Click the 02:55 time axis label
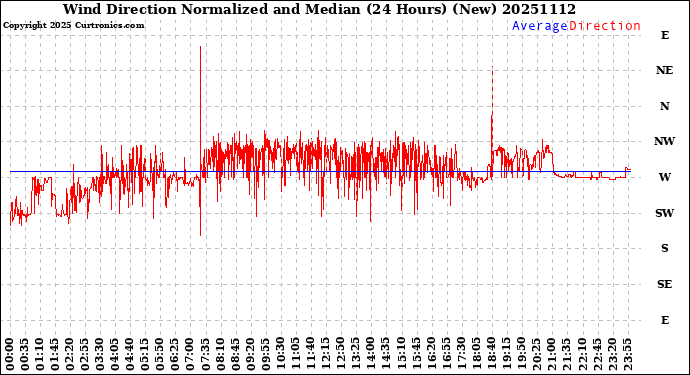 [85, 354]
